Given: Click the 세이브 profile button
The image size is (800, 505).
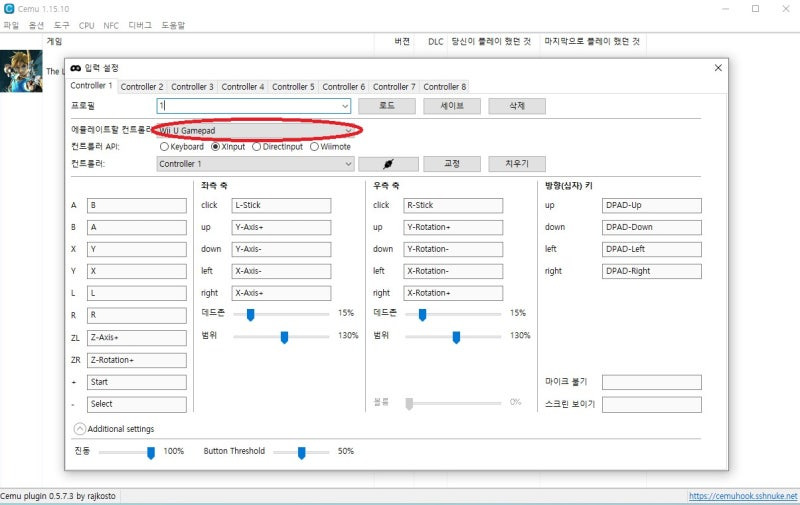Looking at the screenshot, I should point(452,106).
